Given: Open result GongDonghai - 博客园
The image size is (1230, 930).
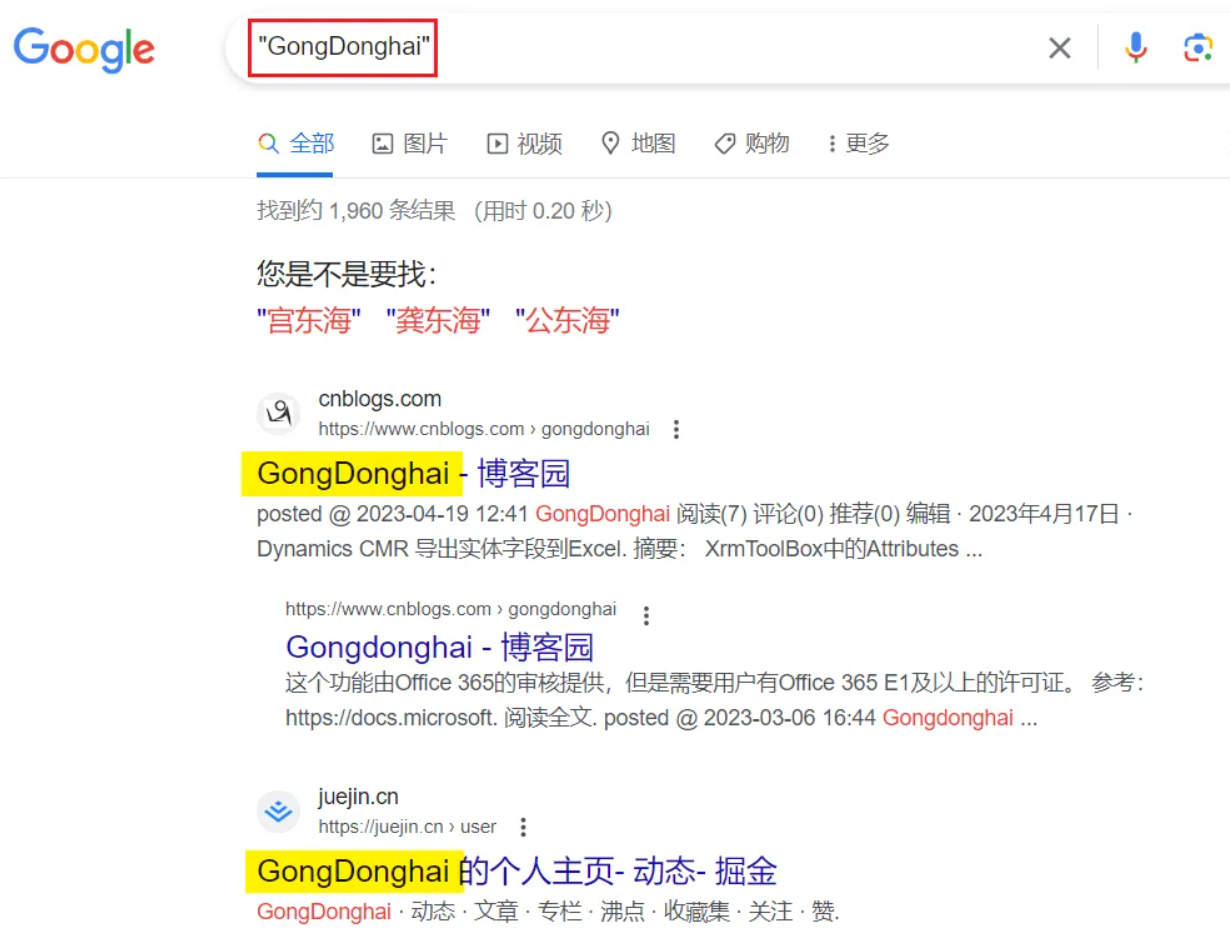Looking at the screenshot, I should pyautogui.click(x=414, y=473).
